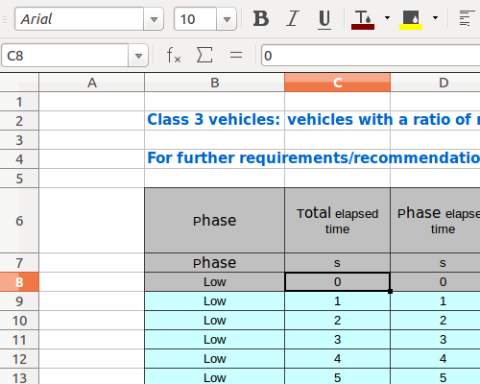Select 'Low' cell in row 9
Image resolution: width=480 pixels, height=384 pixels.
click(x=215, y=301)
